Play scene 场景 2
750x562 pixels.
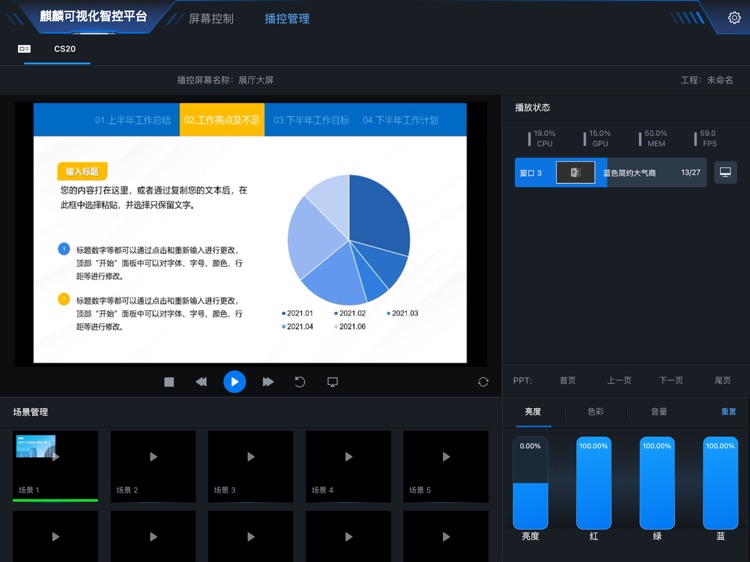tap(153, 457)
